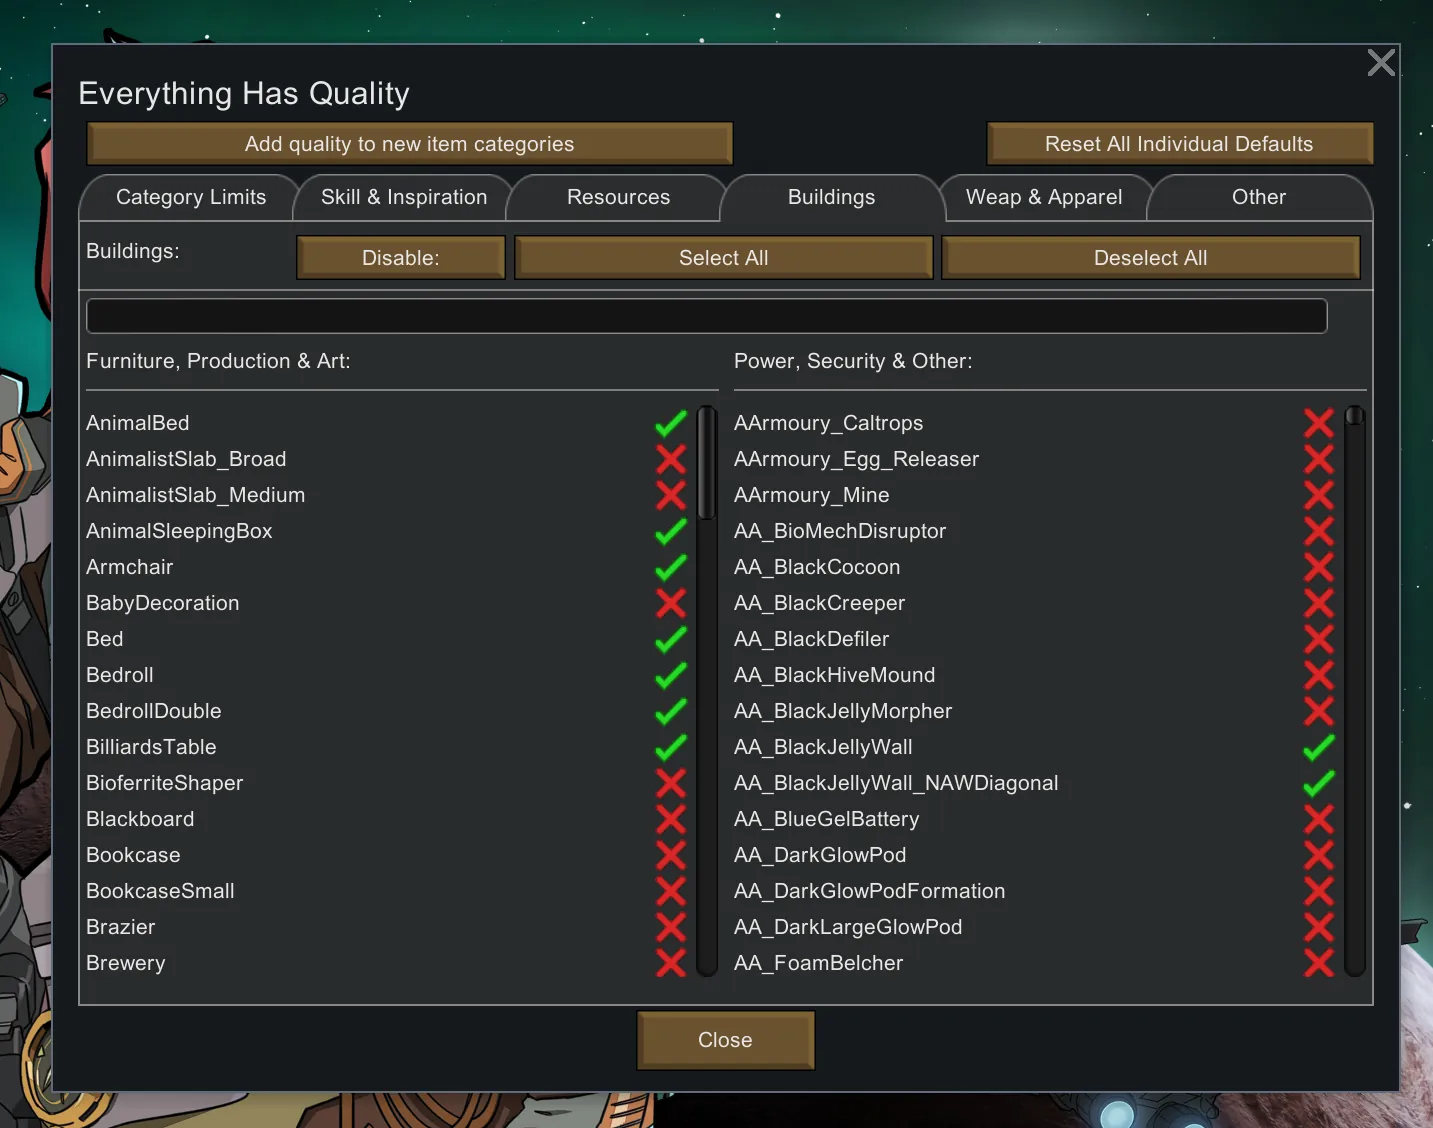Disable quality for Armchair
The image size is (1433, 1128).
670,567
